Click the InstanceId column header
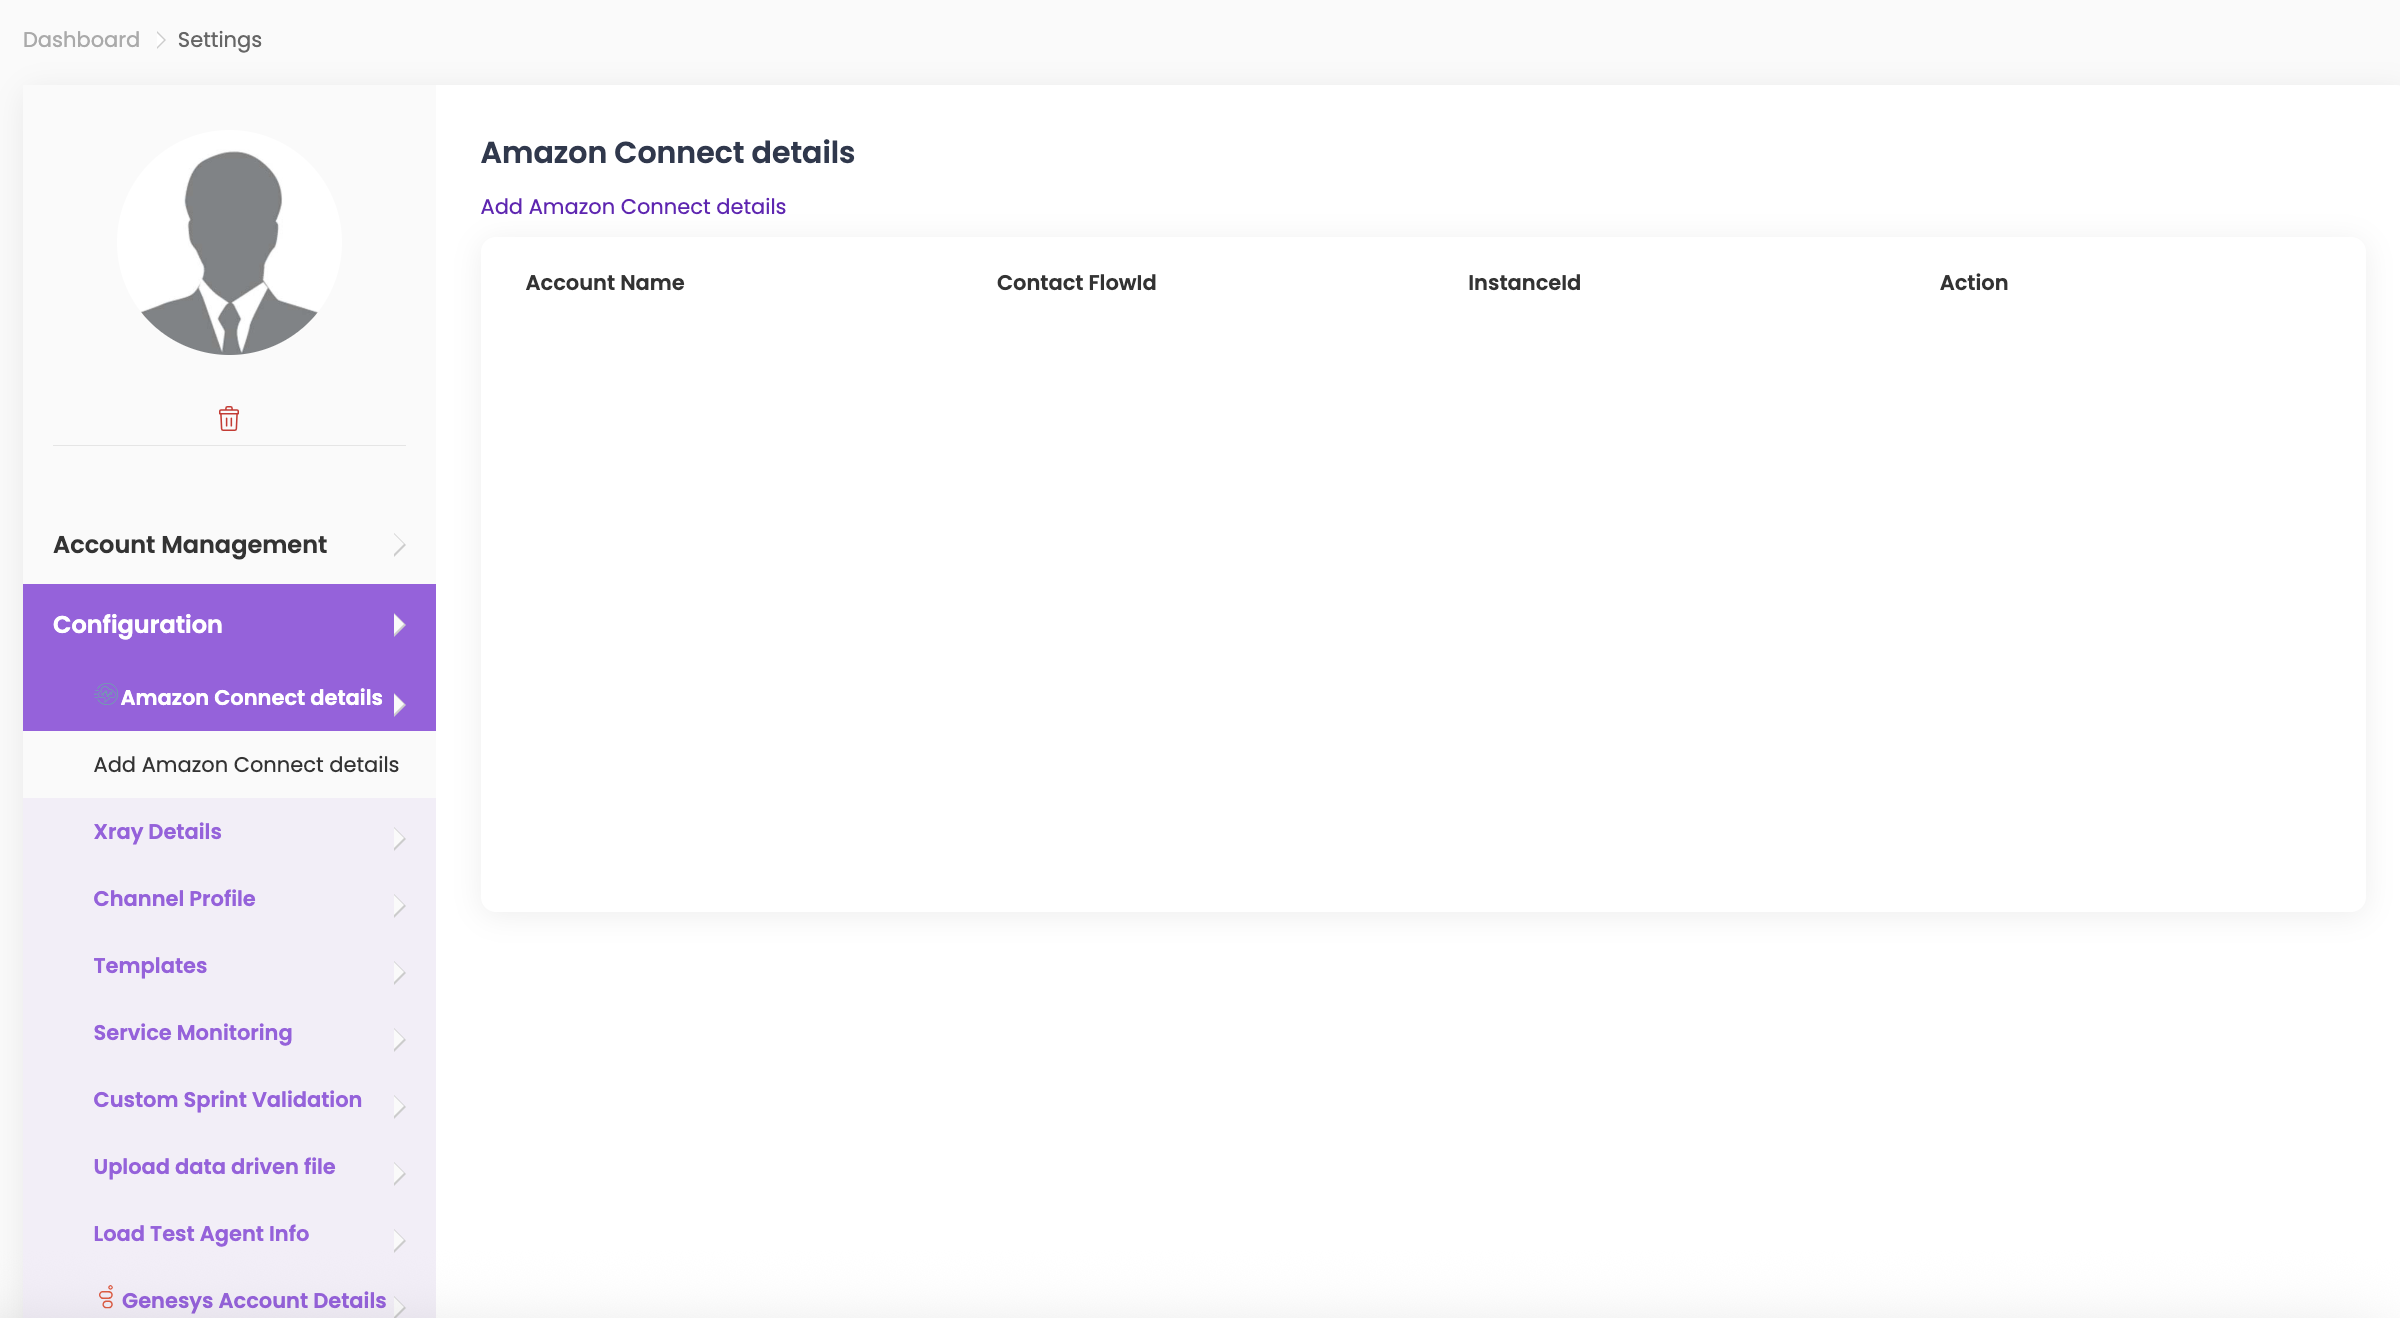Viewport: 2400px width, 1318px height. click(x=1523, y=283)
